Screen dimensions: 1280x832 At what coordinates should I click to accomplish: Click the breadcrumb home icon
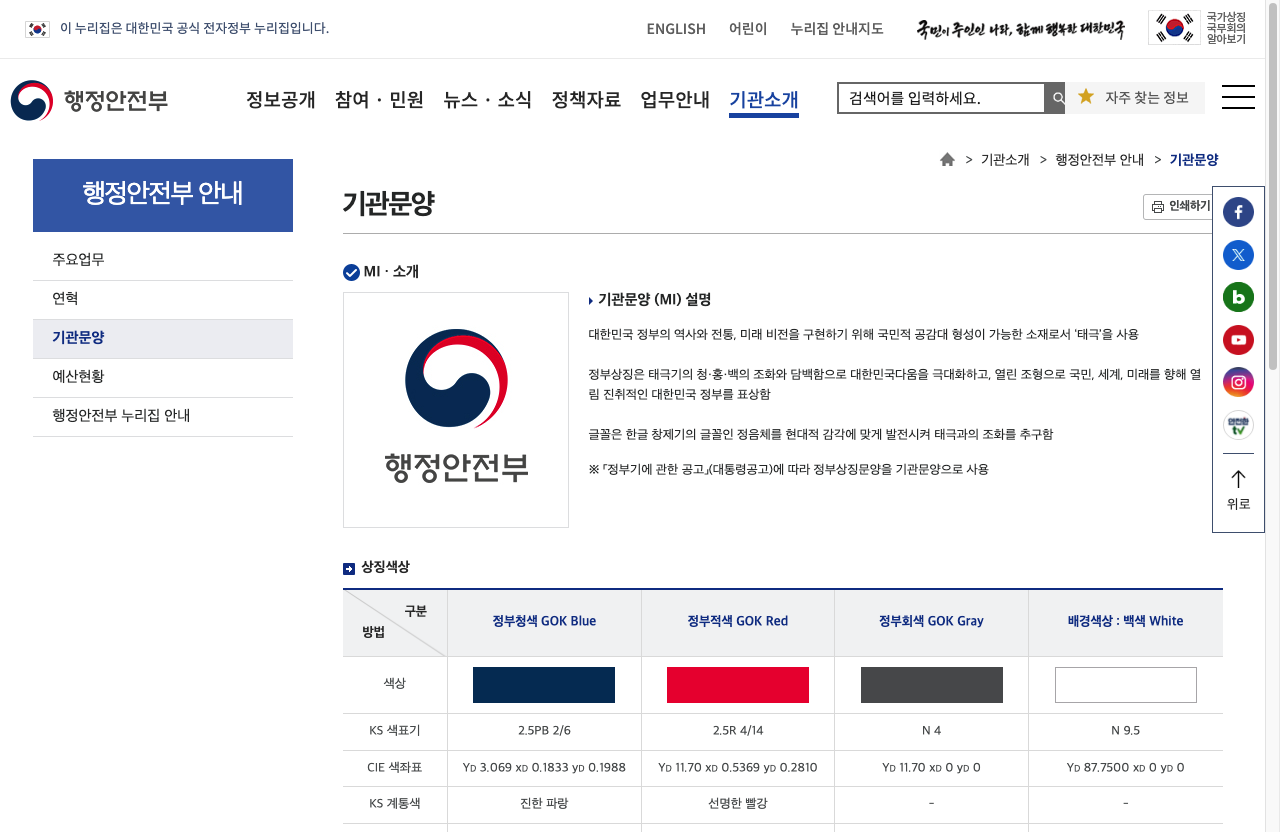(947, 159)
